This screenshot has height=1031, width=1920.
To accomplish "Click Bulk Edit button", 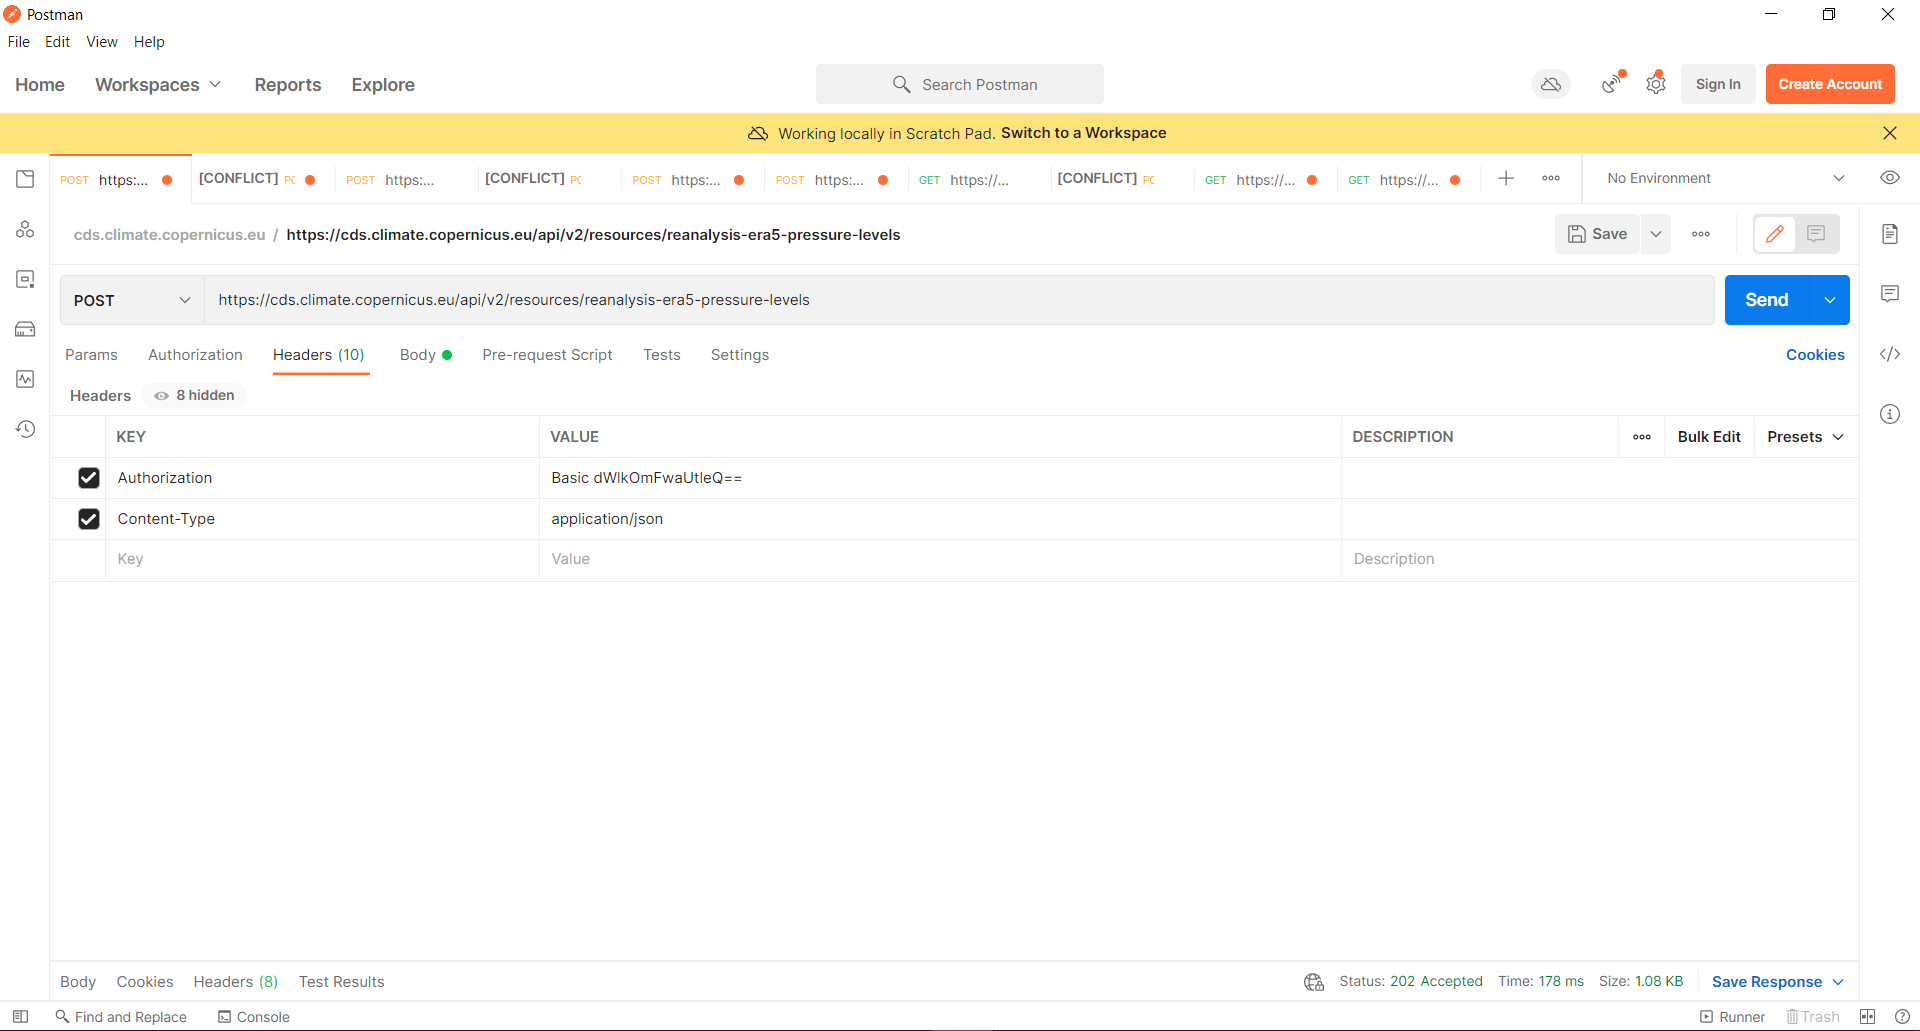I will tap(1709, 437).
